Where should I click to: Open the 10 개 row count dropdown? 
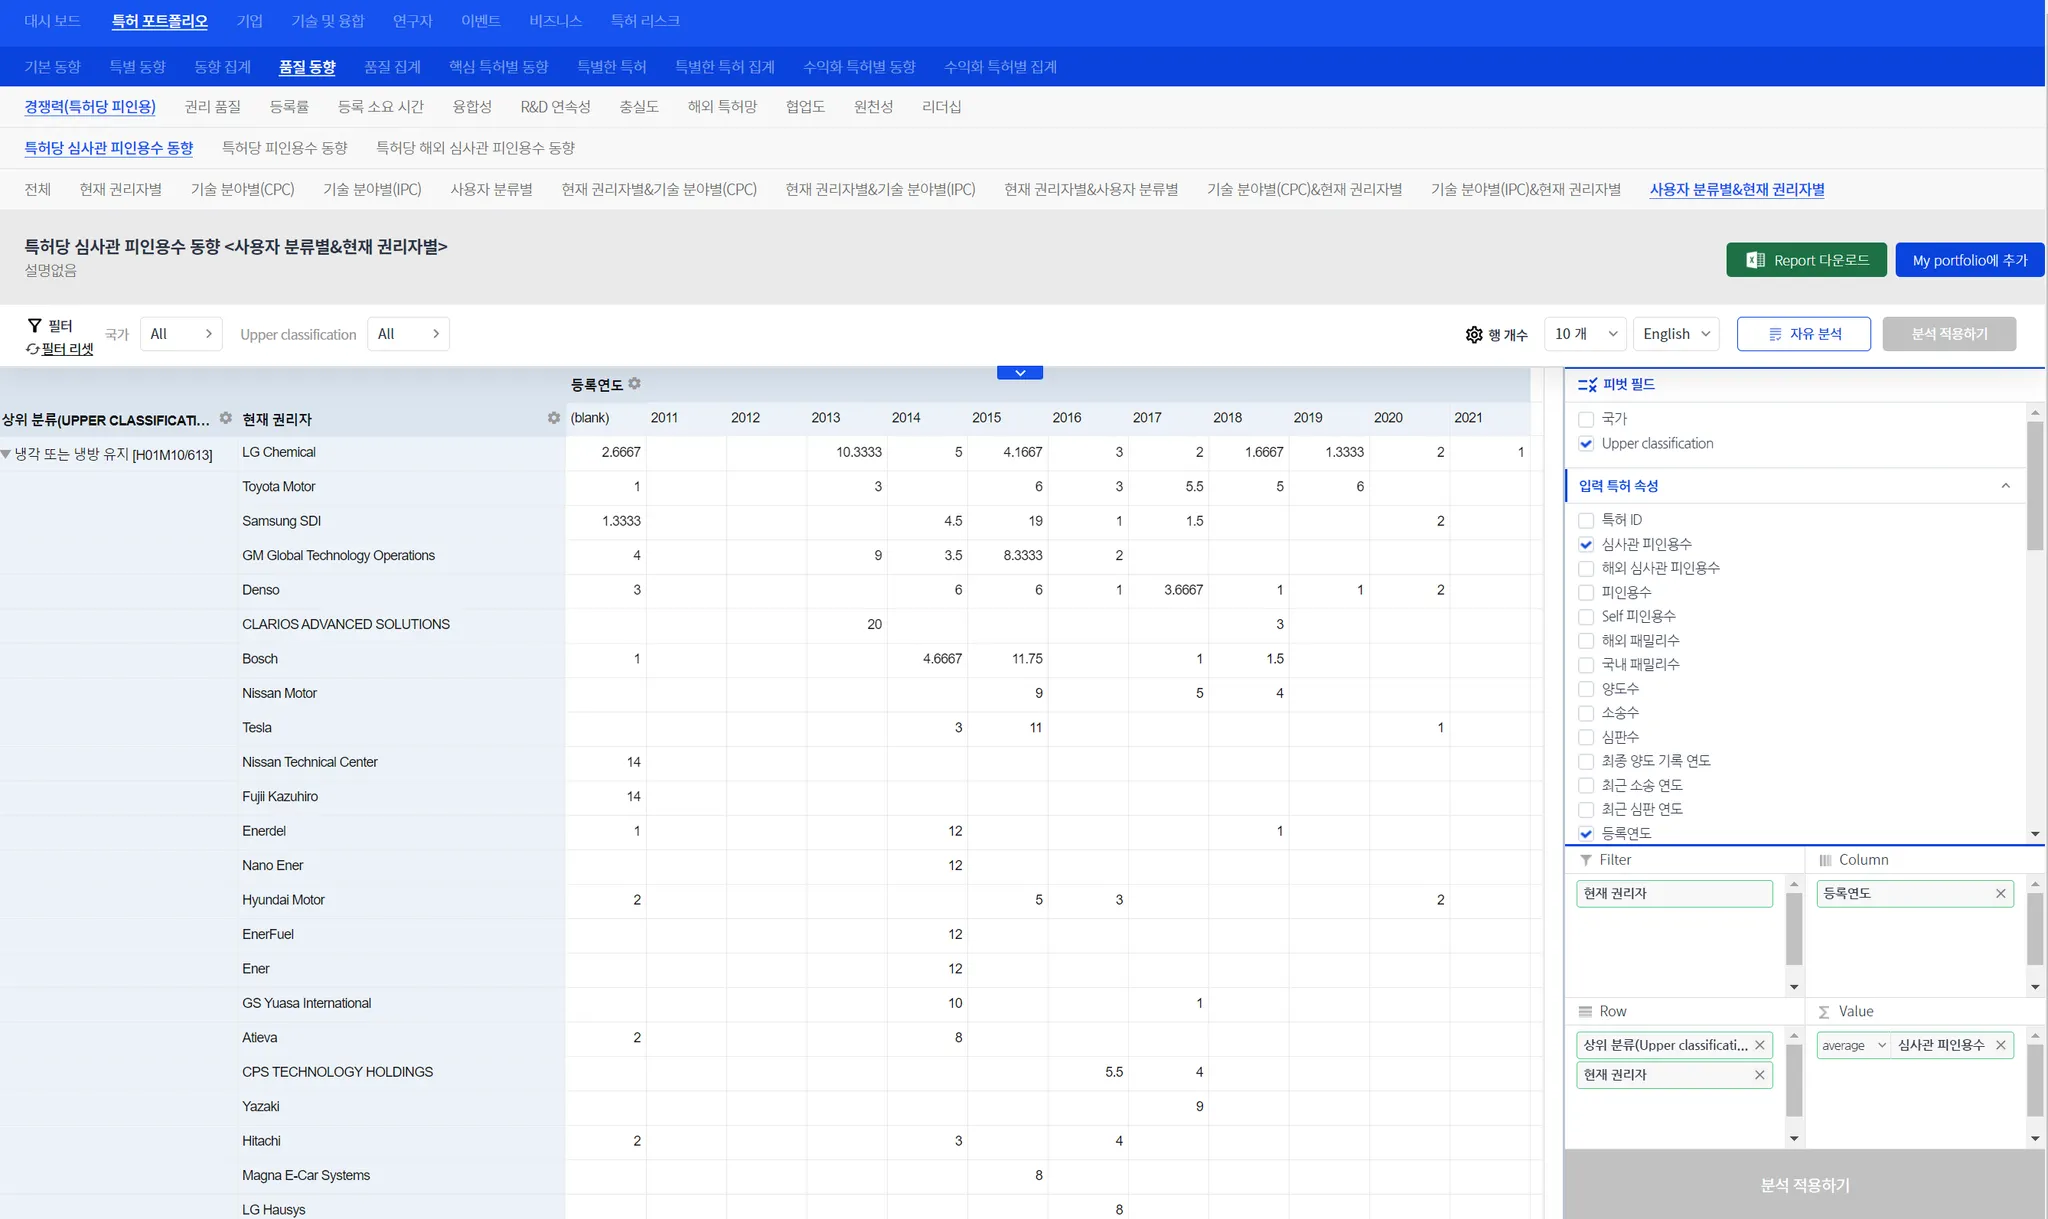coord(1585,334)
